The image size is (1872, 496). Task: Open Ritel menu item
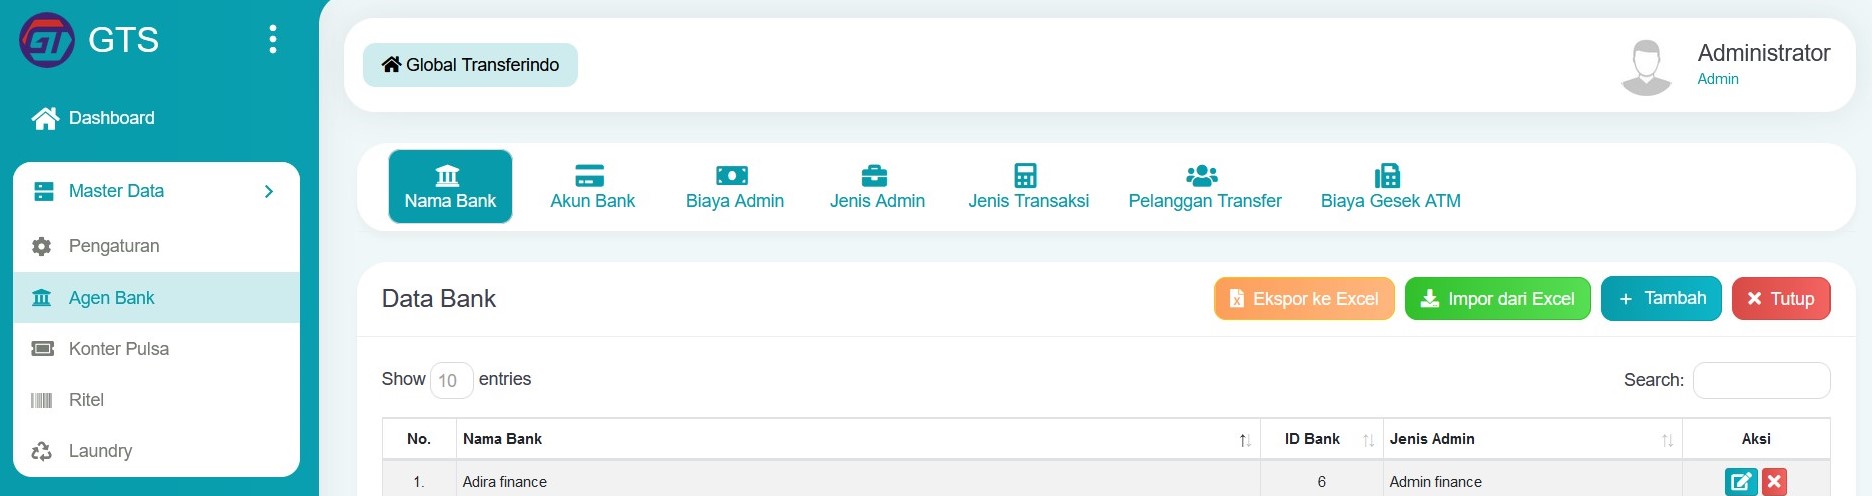156,400
